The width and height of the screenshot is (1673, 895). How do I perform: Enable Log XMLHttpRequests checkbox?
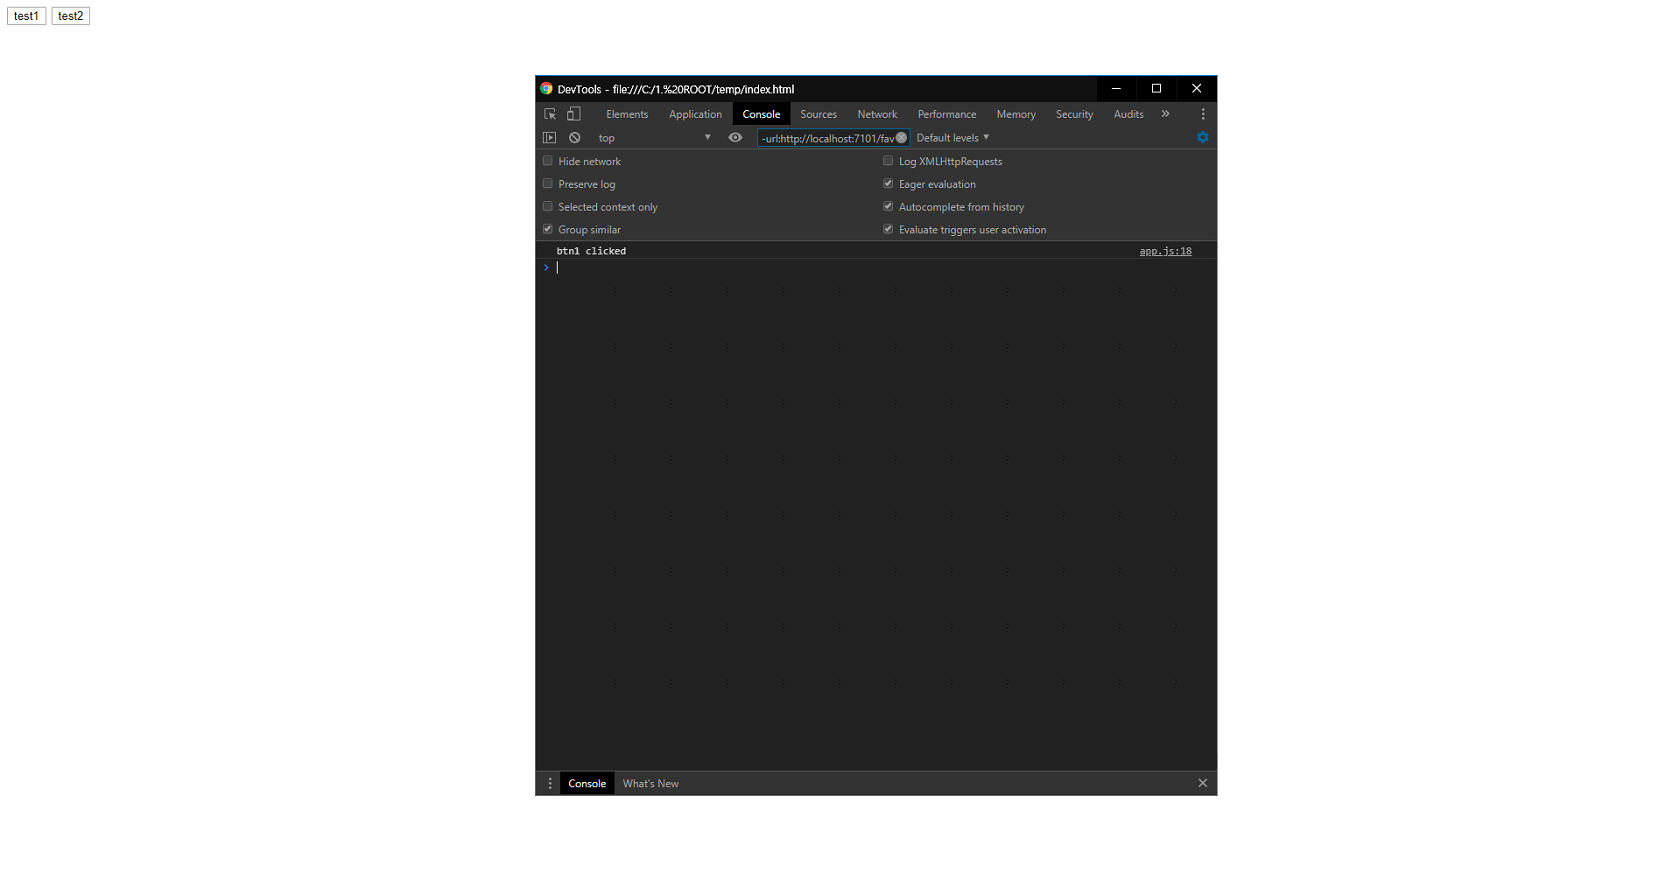pos(888,161)
